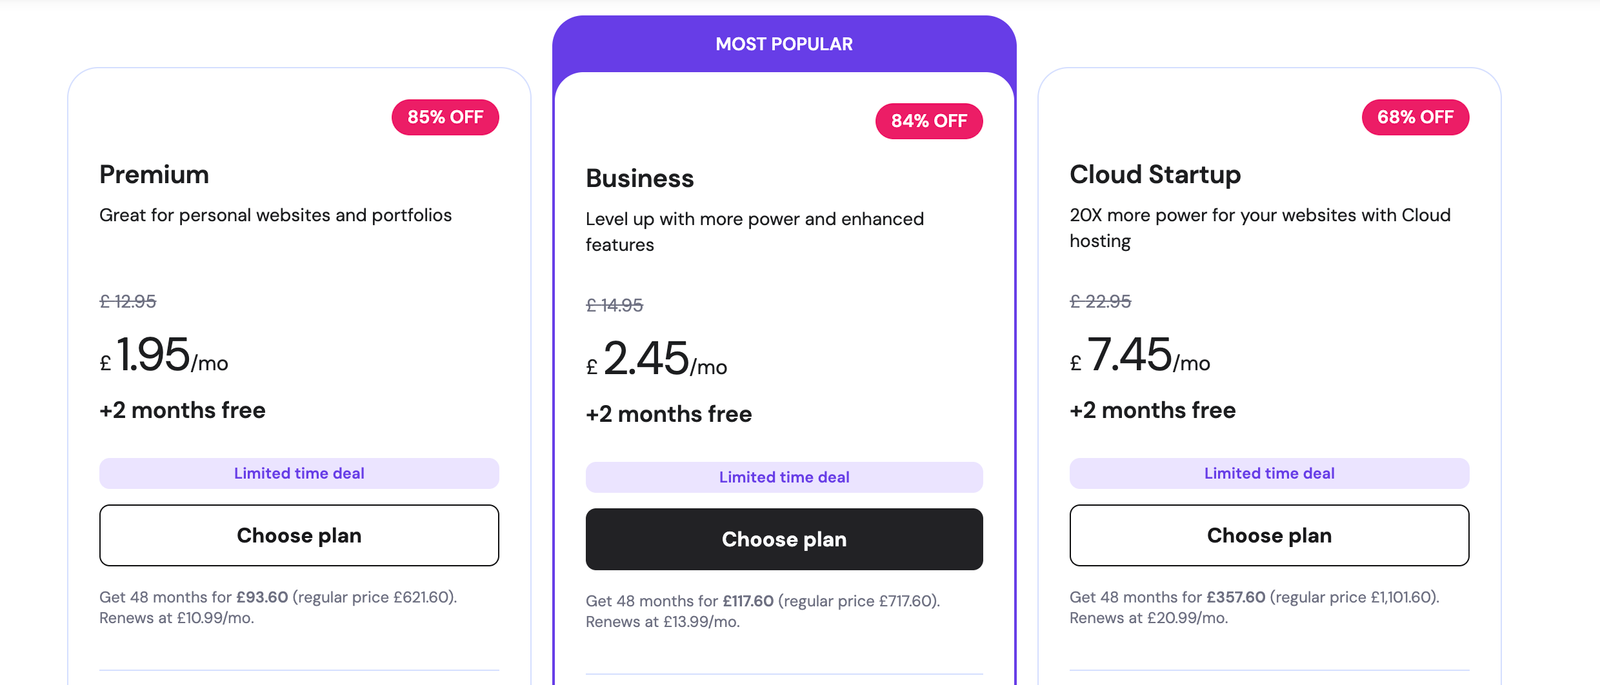Click the 85% OFF badge

445,117
